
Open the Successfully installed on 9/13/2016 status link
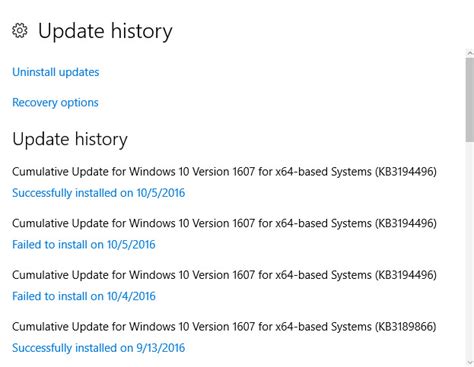tap(99, 348)
